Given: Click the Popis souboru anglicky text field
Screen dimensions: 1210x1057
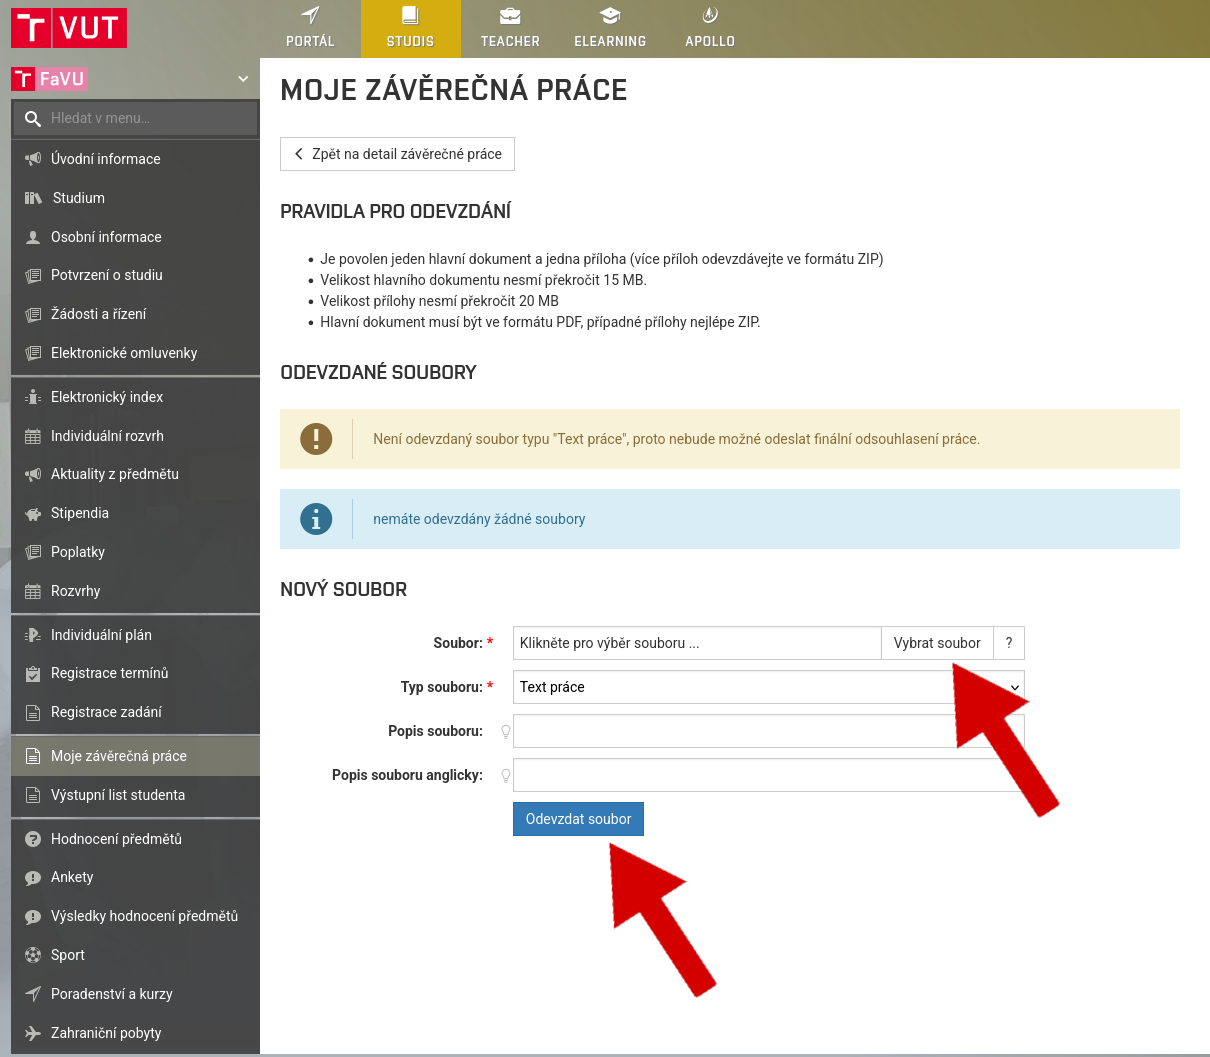Looking at the screenshot, I should (768, 775).
